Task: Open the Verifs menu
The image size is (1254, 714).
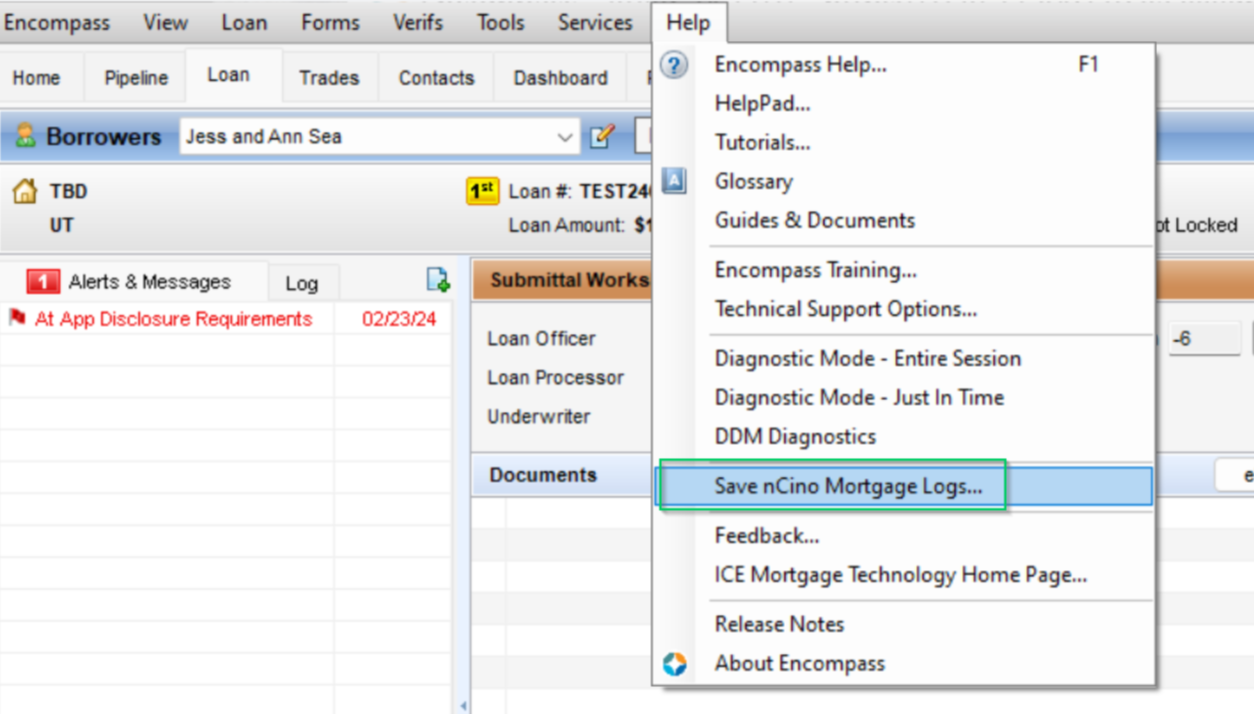Action: [418, 22]
